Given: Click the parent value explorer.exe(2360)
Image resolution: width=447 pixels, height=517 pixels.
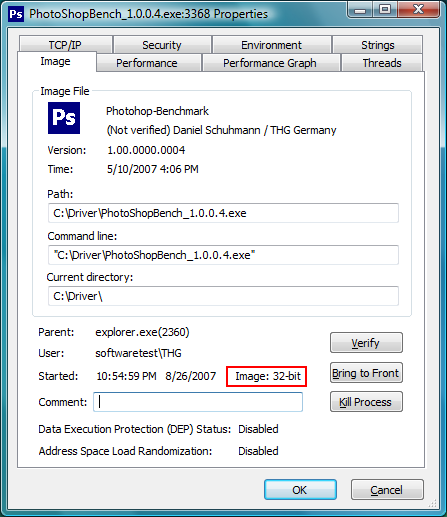Looking at the screenshot, I should [x=142, y=332].
